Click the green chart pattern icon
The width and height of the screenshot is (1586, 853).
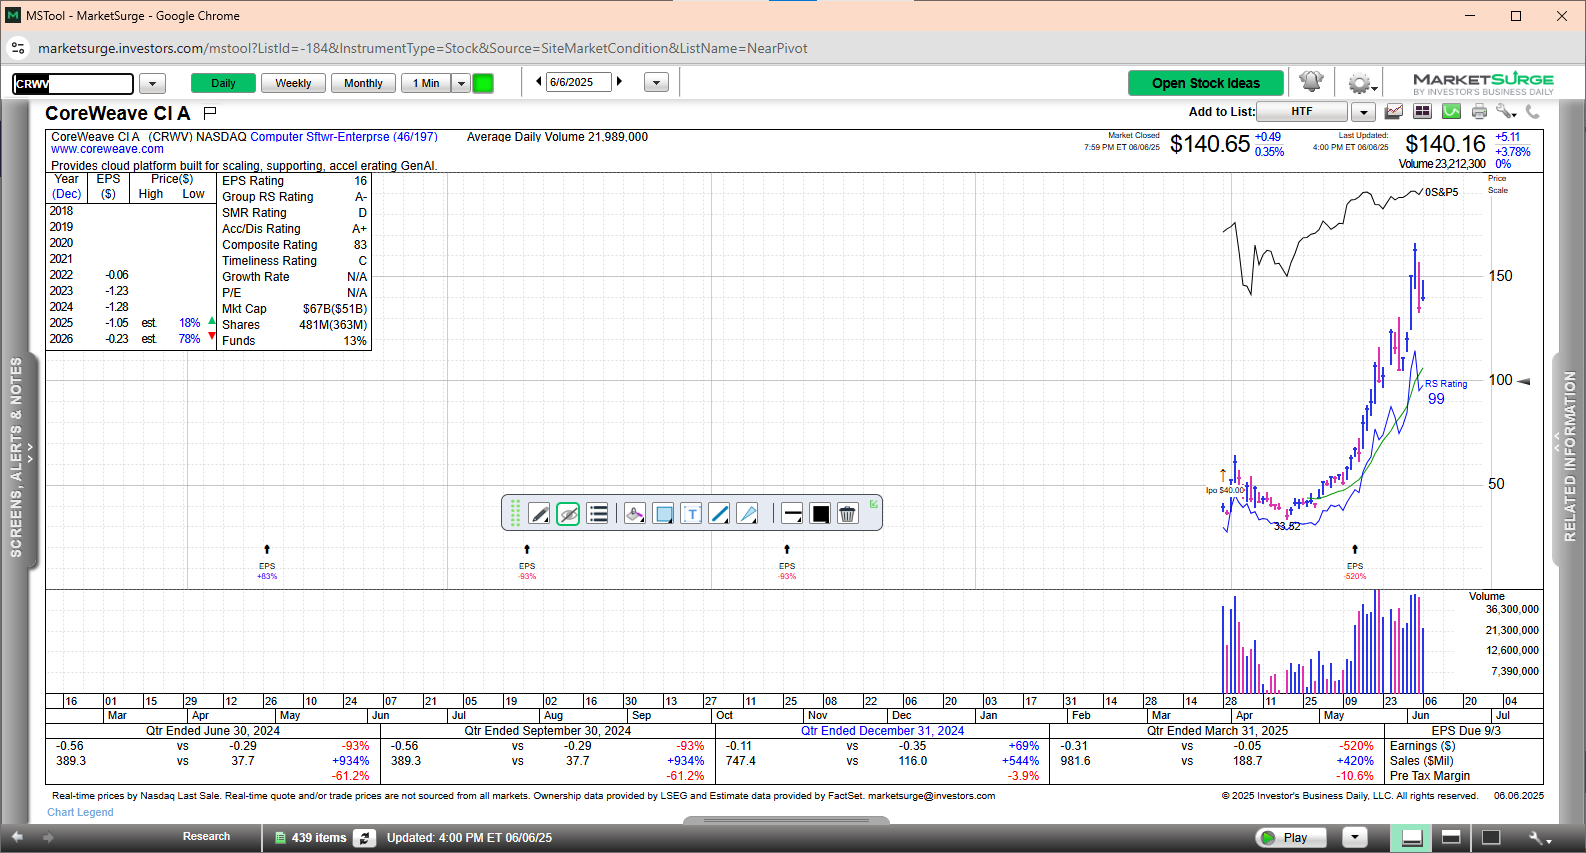(x=1451, y=111)
